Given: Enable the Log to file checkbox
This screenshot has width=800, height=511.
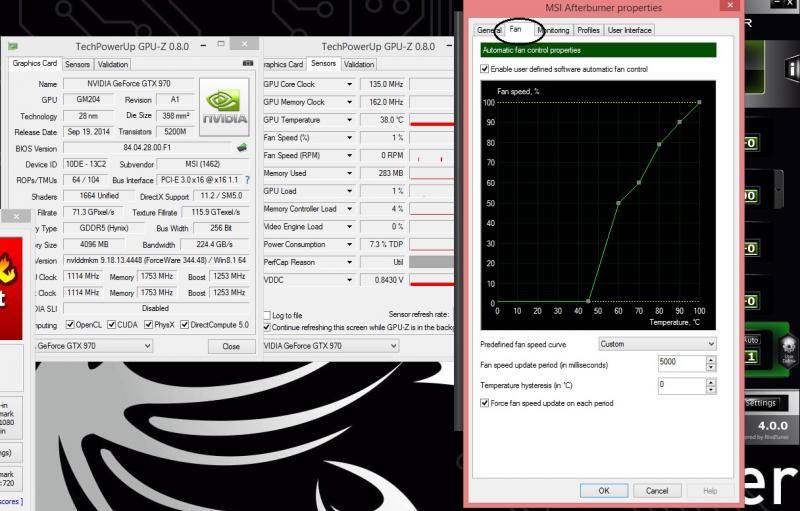Looking at the screenshot, I should click(x=267, y=315).
